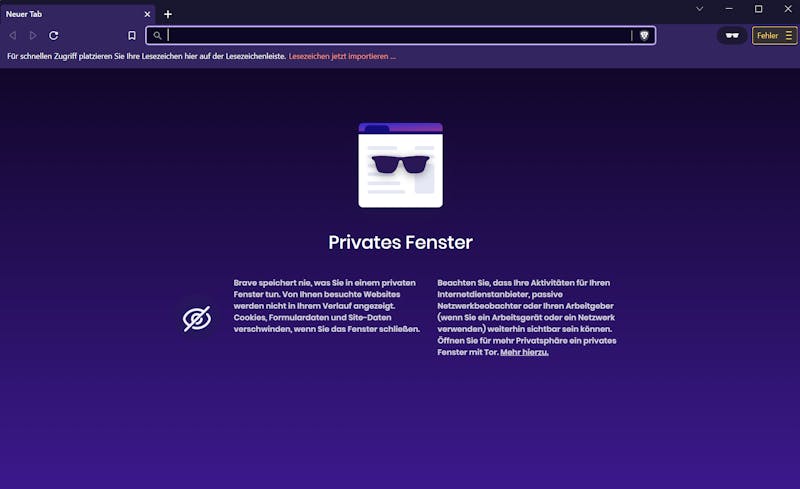Image resolution: width=800 pixels, height=489 pixels.
Task: Reload the page with the refresh icon
Action: [54, 35]
